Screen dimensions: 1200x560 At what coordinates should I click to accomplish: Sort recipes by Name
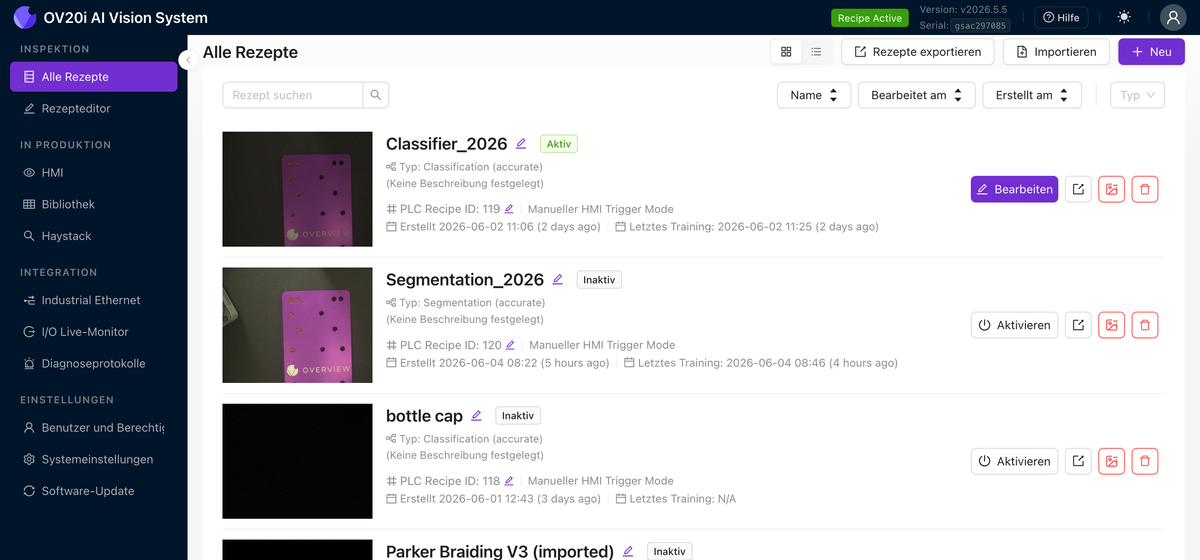coord(814,95)
